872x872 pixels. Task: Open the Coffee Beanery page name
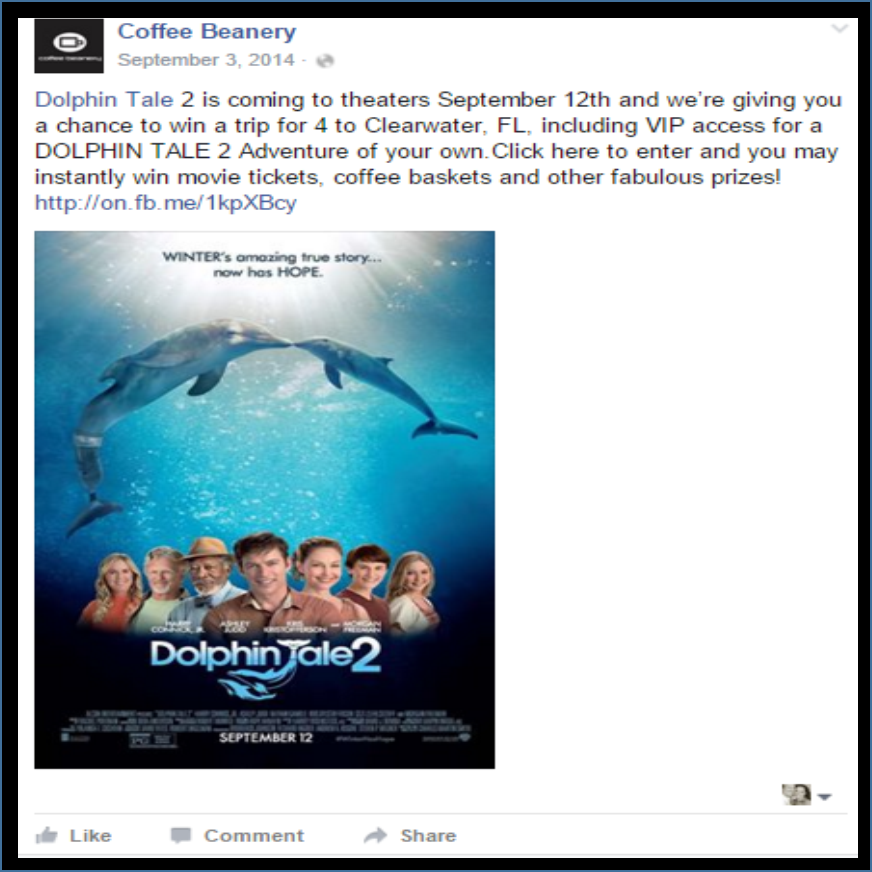click(x=207, y=31)
